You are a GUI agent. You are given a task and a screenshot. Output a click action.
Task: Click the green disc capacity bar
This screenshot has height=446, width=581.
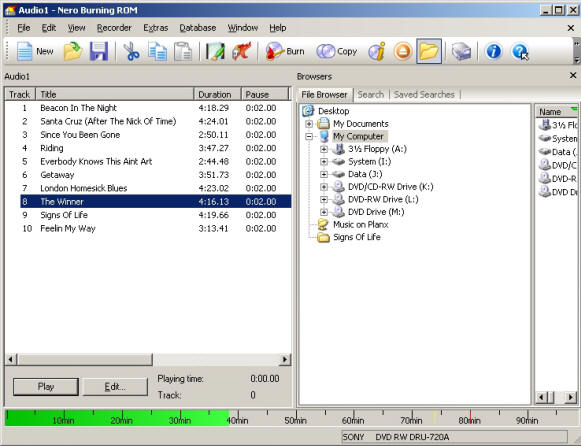117,417
